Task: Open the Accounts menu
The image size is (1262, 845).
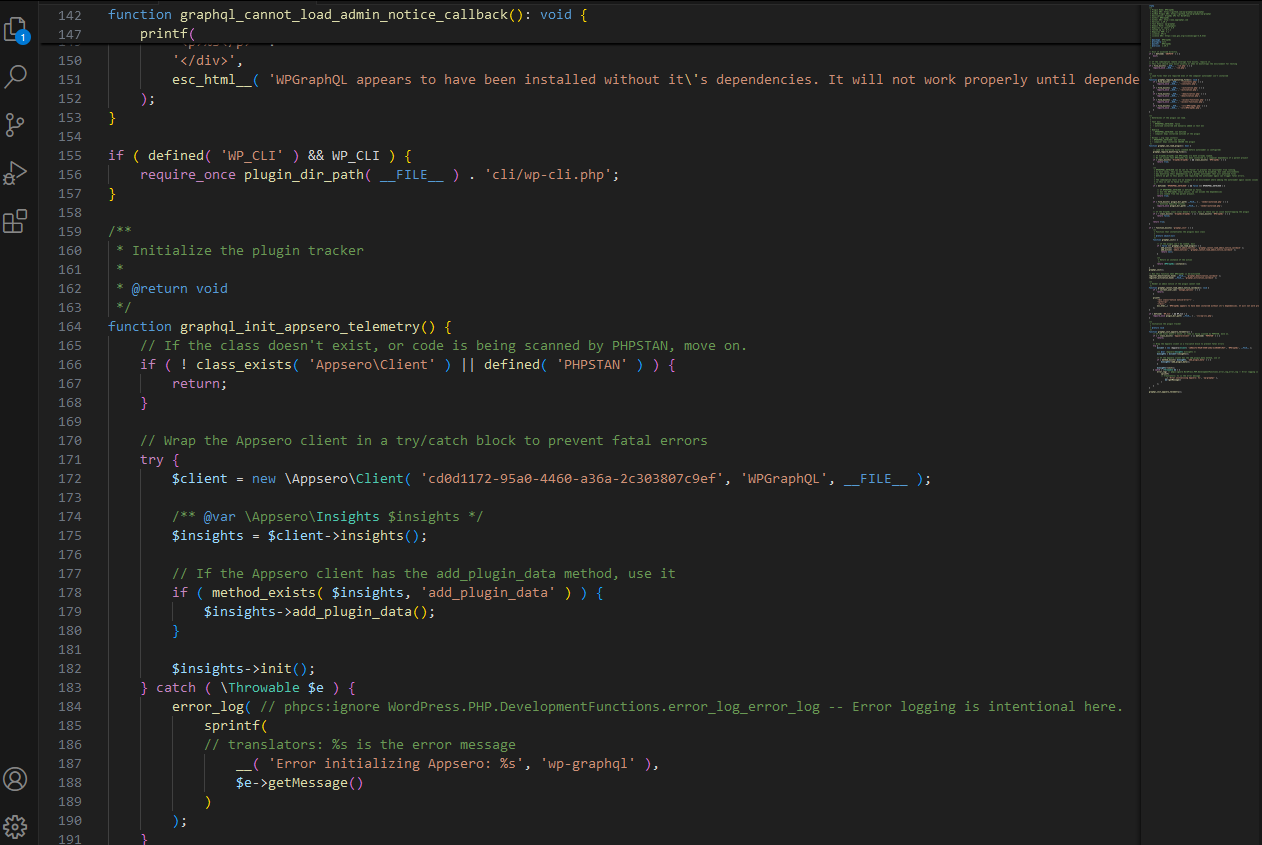Action: [x=16, y=778]
